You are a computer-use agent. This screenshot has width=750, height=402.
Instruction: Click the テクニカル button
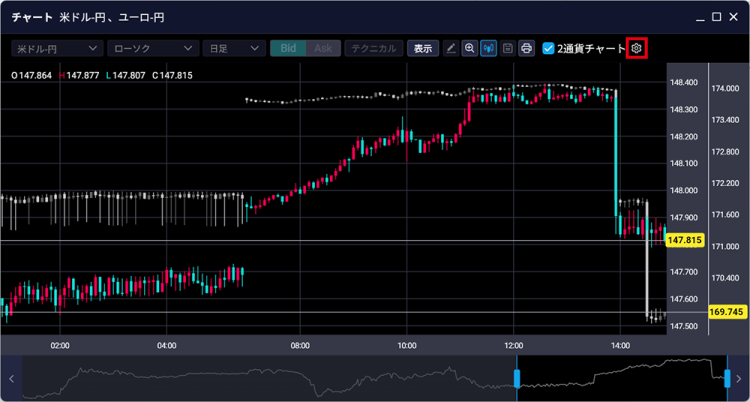pos(373,48)
